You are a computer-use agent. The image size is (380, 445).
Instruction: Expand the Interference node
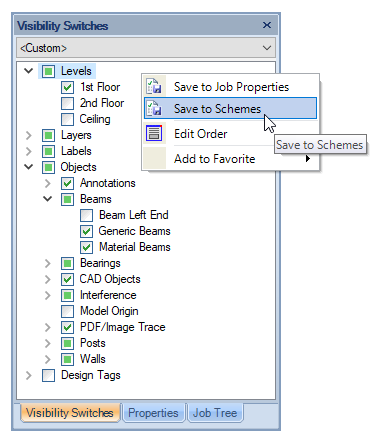(48, 295)
